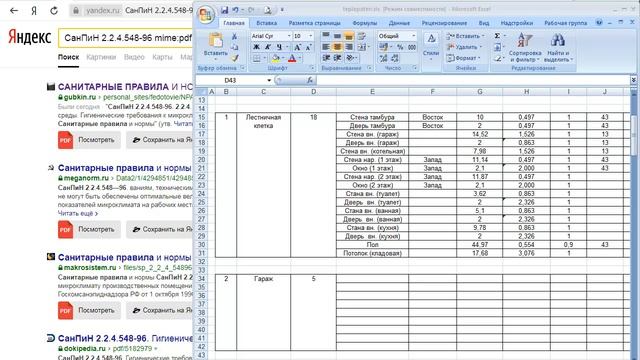Increase font size with large A icon
This screenshot has height=360, width=640.
pyautogui.click(x=298, y=47)
